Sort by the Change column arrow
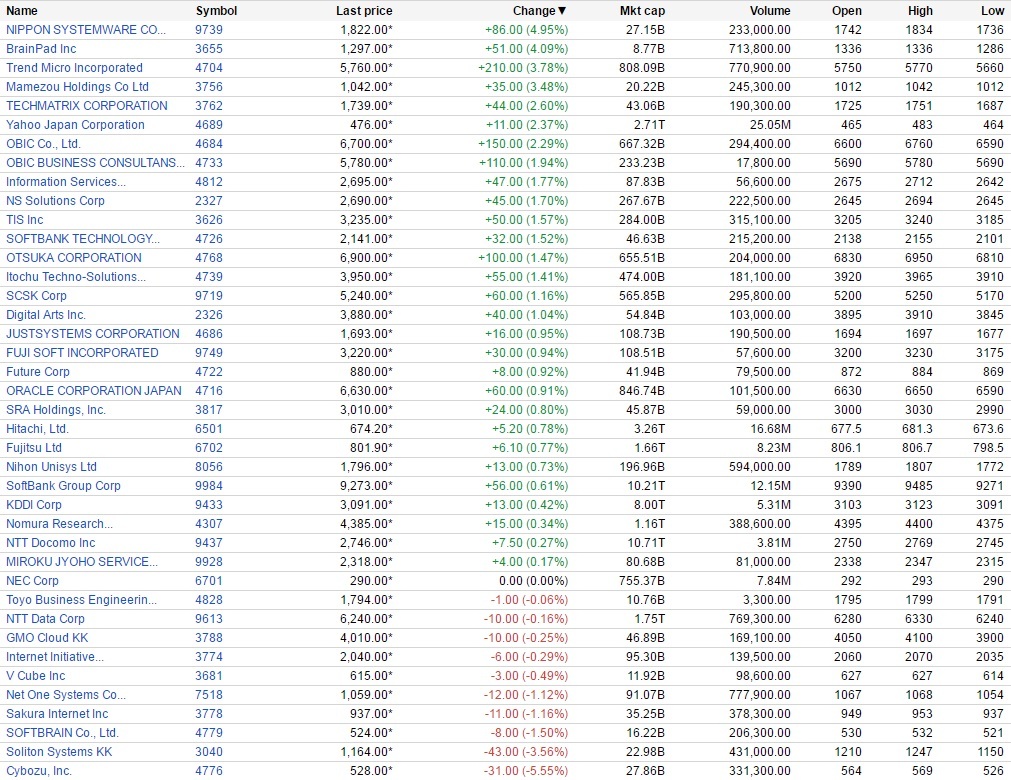This screenshot has height=780, width=1011. click(x=562, y=11)
